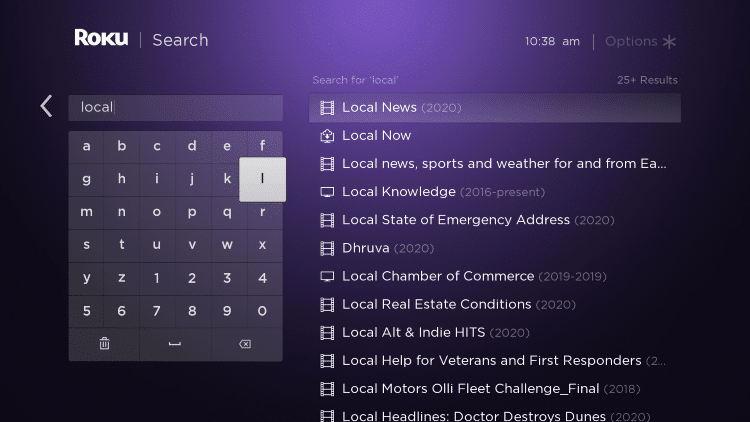Tap the letter a key

(x=86, y=146)
